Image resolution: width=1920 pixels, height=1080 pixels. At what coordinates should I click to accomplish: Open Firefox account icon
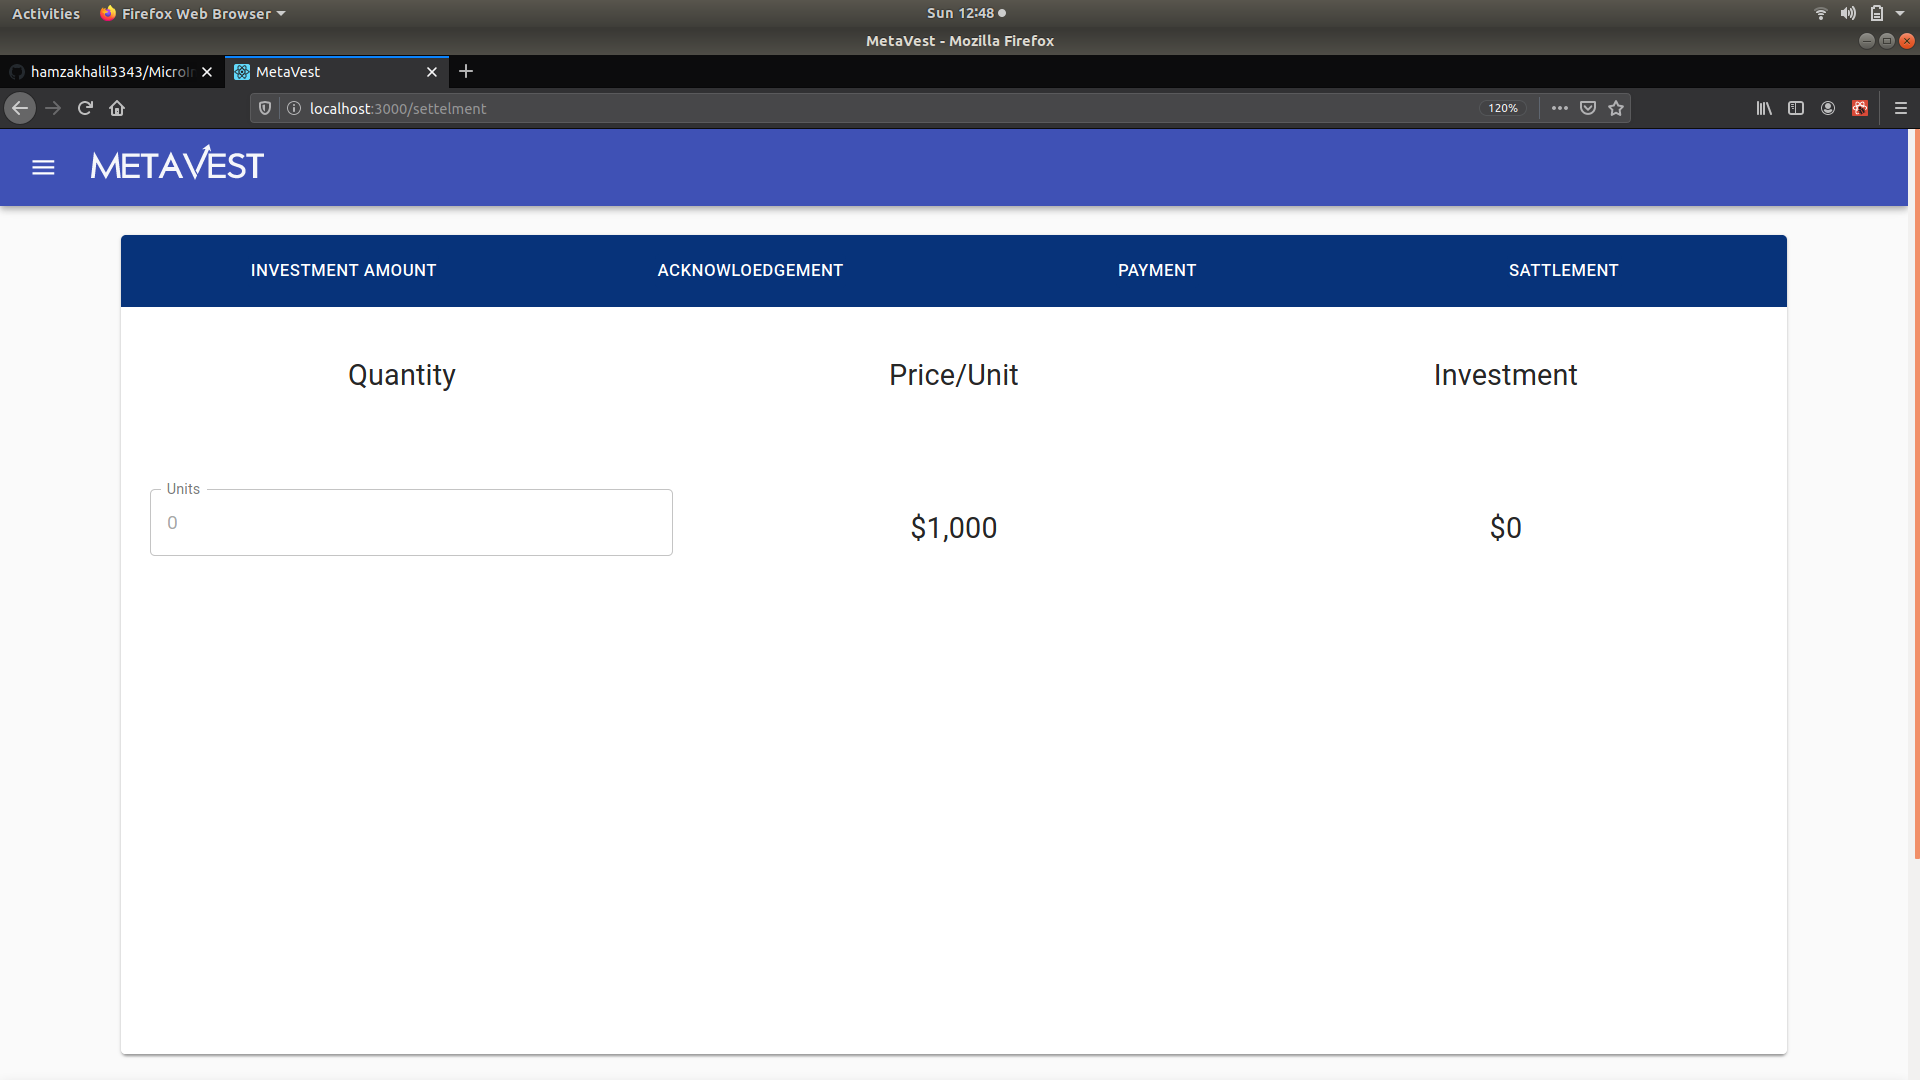click(x=1828, y=108)
